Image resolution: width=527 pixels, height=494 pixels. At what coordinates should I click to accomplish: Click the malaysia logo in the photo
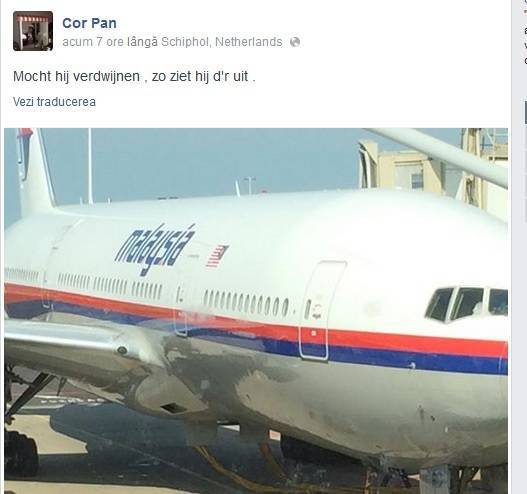[155, 250]
